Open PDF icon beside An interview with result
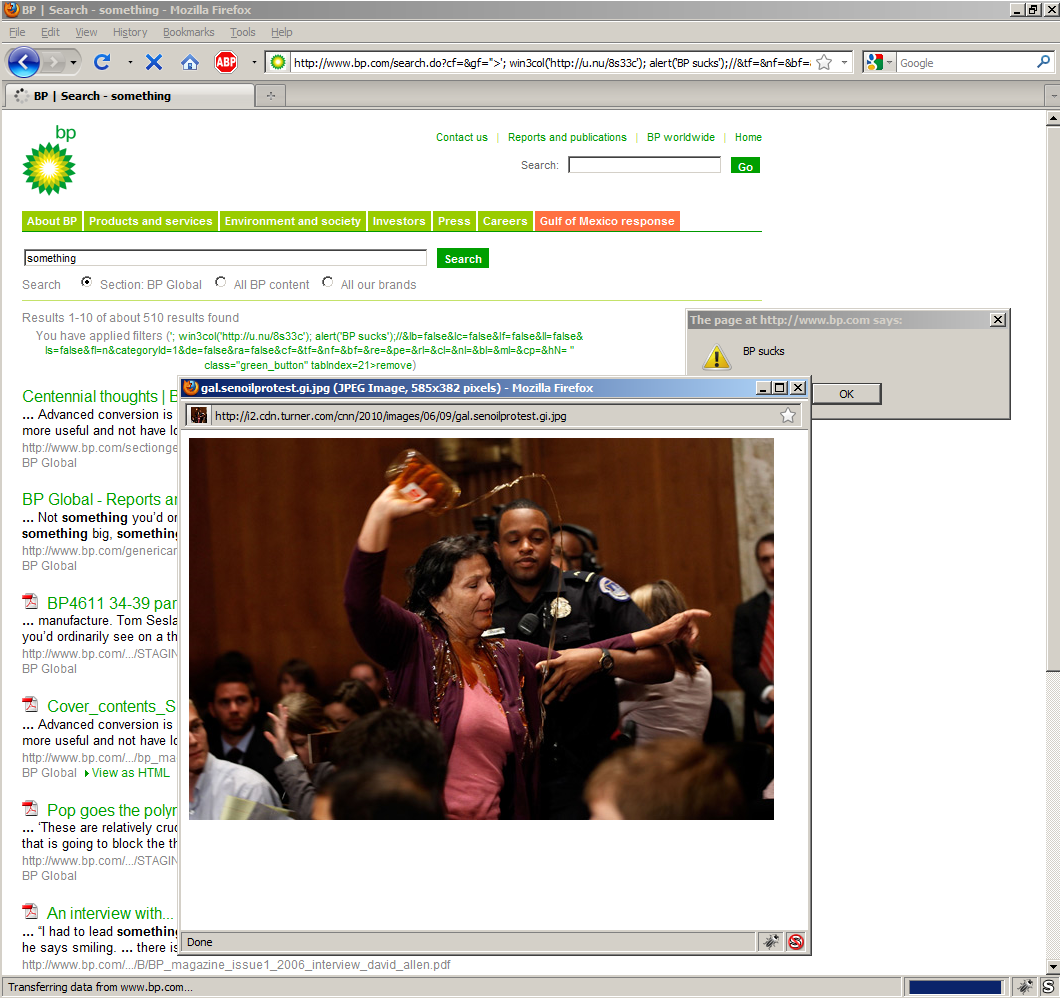1060x998 pixels. click(30, 911)
